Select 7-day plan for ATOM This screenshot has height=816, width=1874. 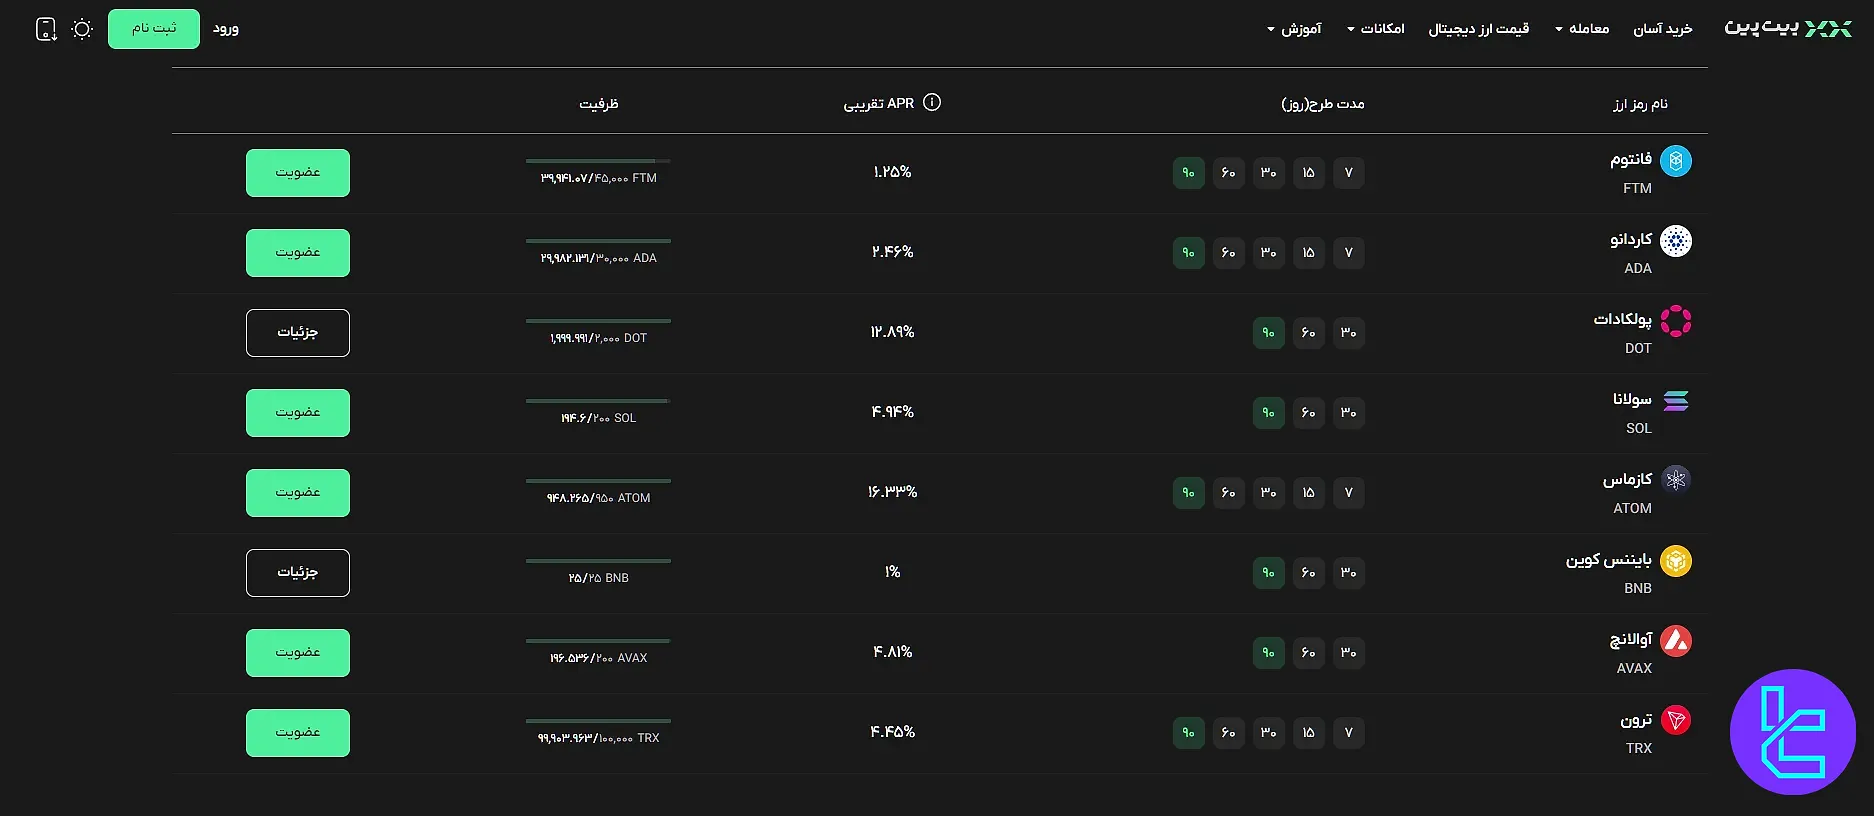tap(1349, 493)
